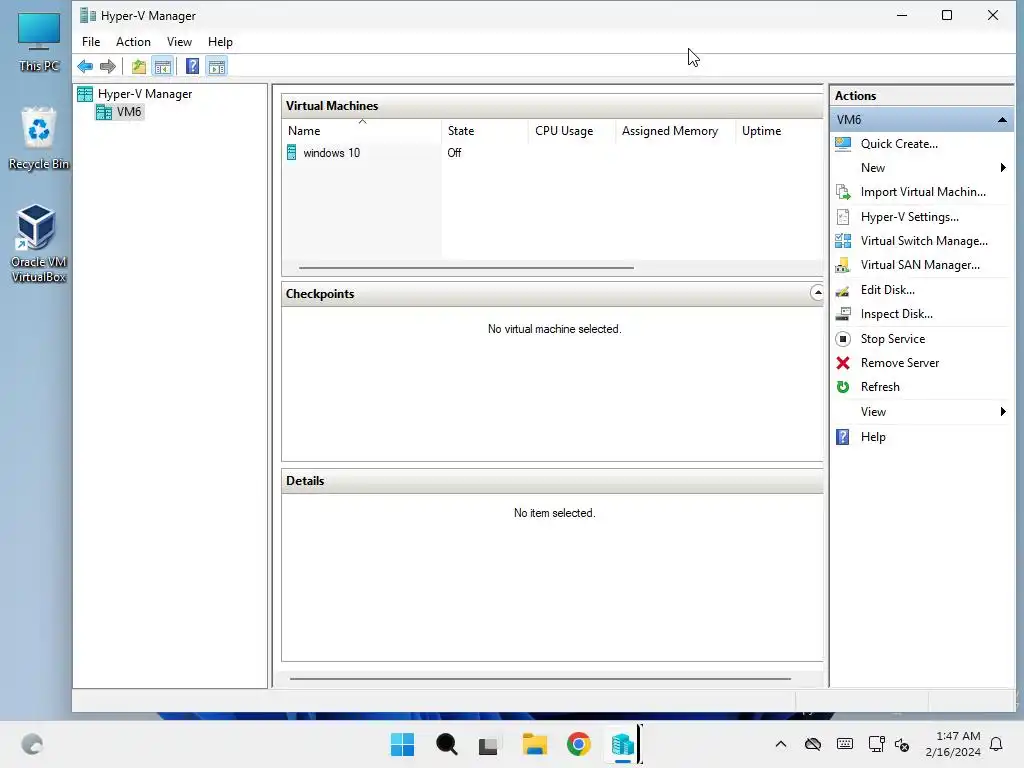Launch Google Chrome from the taskbar
Image resolution: width=1024 pixels, height=768 pixels.
coord(579,744)
